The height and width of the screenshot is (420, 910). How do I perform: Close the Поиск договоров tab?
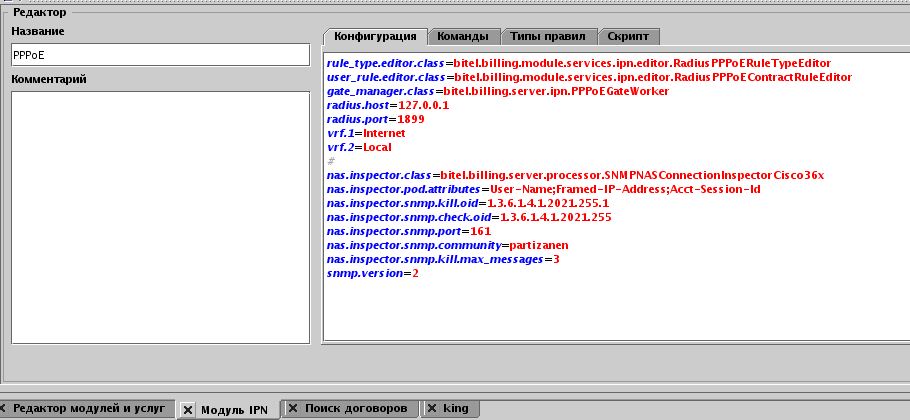point(292,409)
